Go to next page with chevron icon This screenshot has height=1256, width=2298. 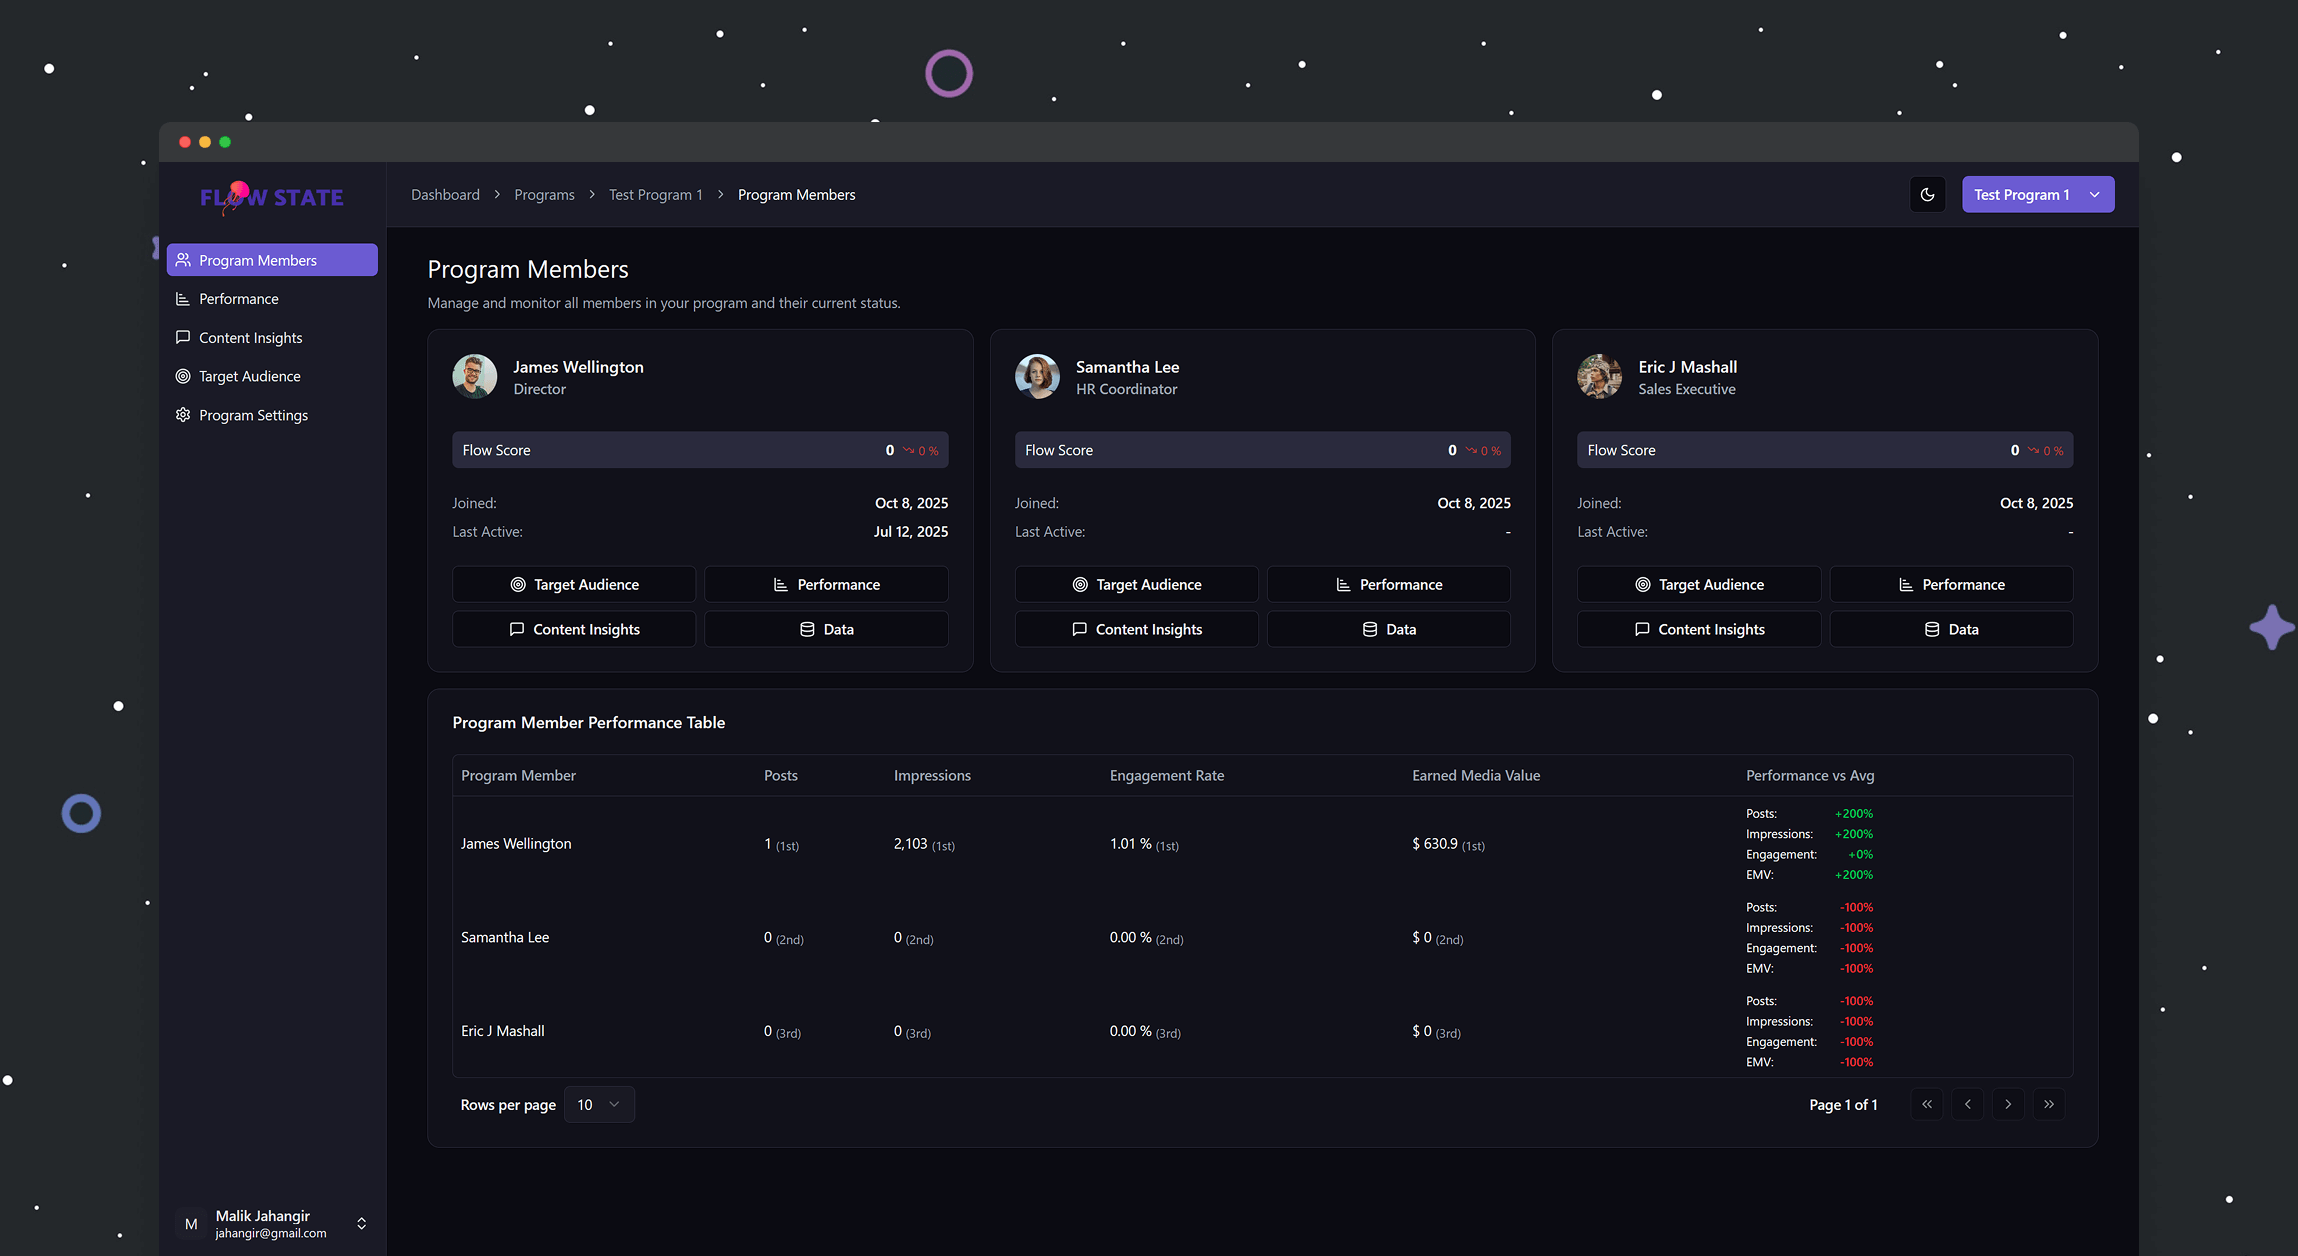coord(2008,1104)
